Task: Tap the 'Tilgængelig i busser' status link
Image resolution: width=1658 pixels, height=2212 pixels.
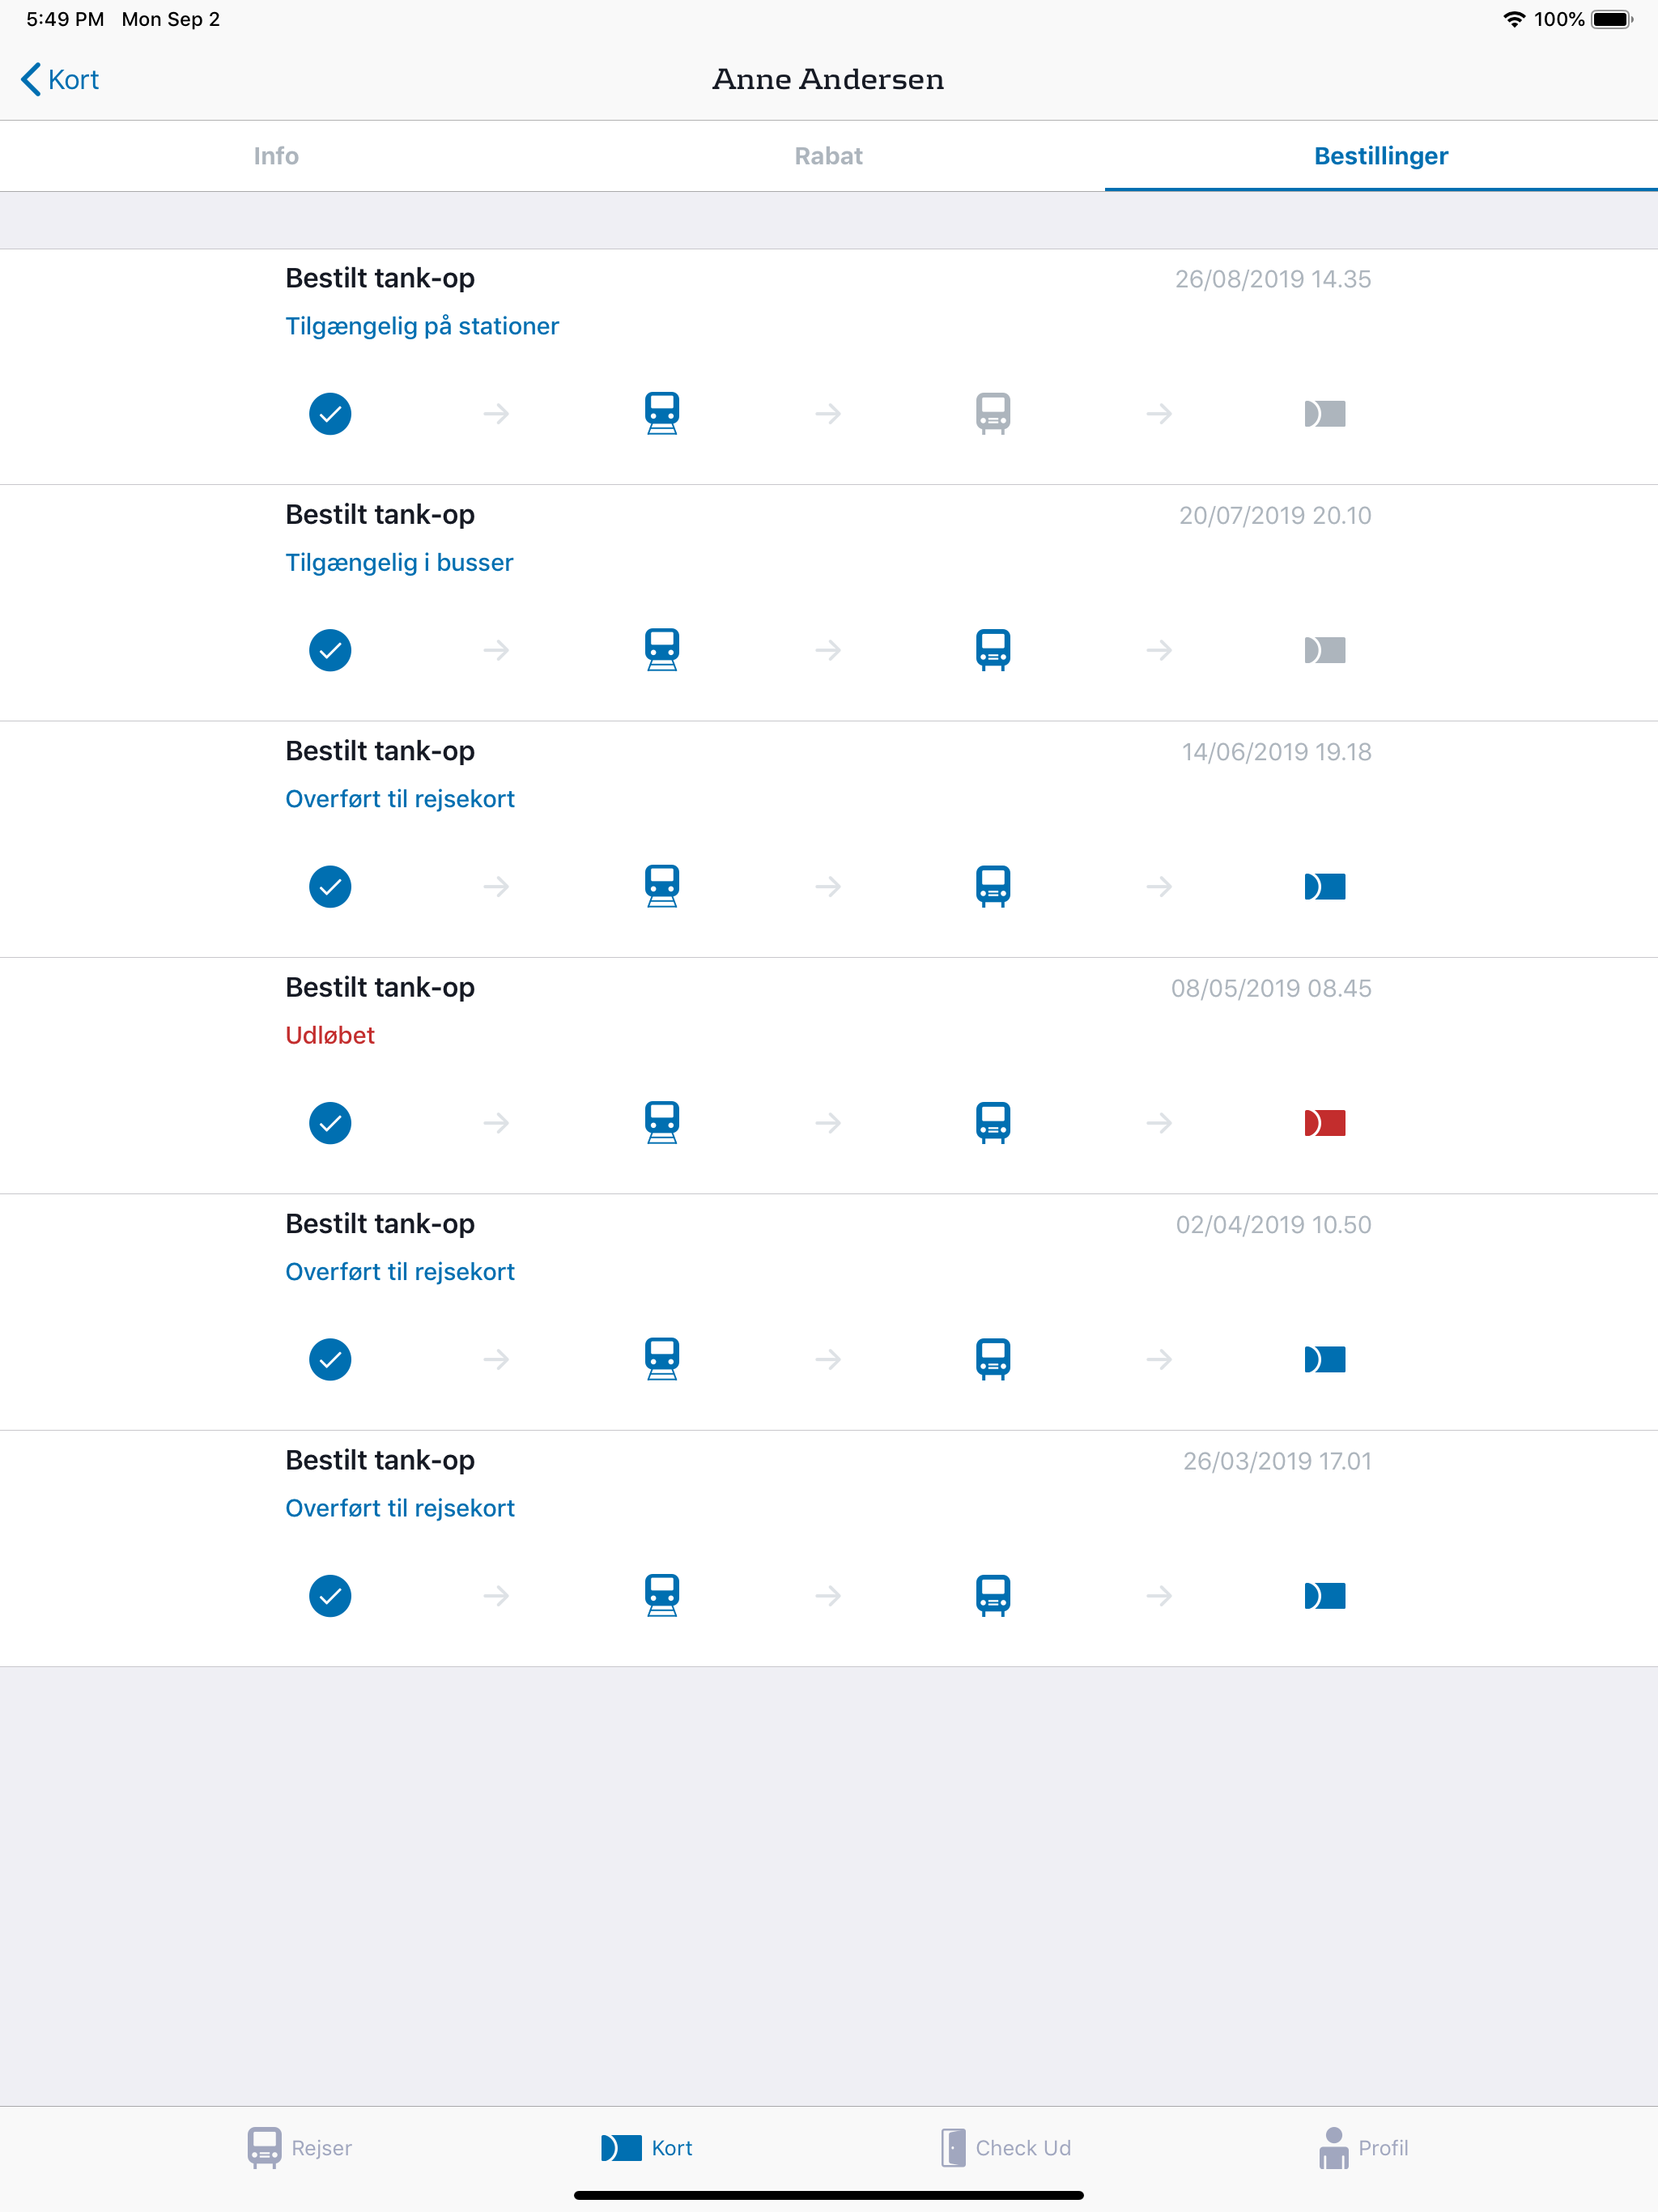Action: (x=399, y=562)
